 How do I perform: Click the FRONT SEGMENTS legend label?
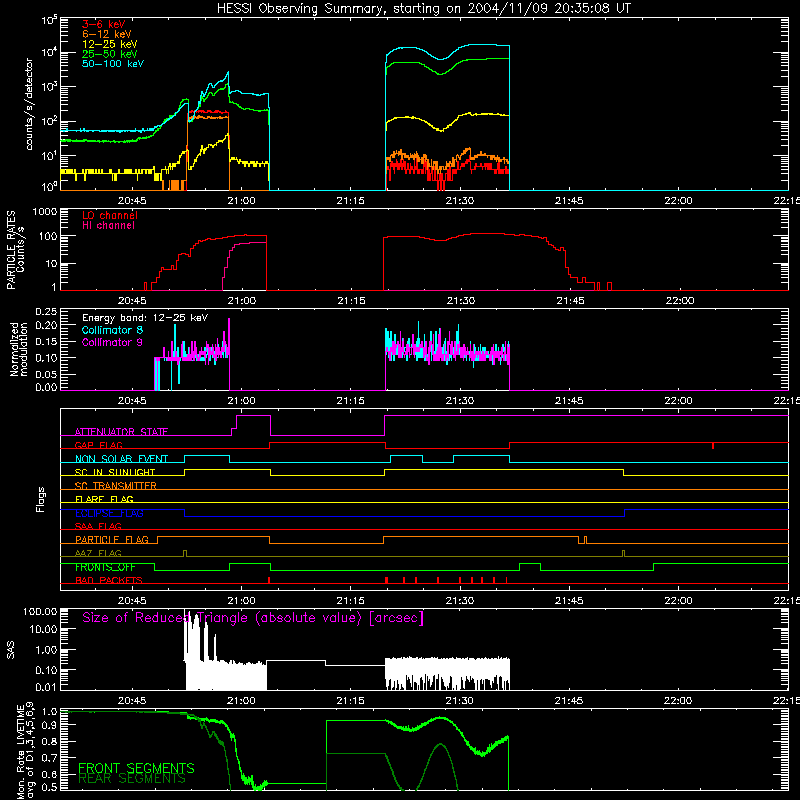[136, 768]
